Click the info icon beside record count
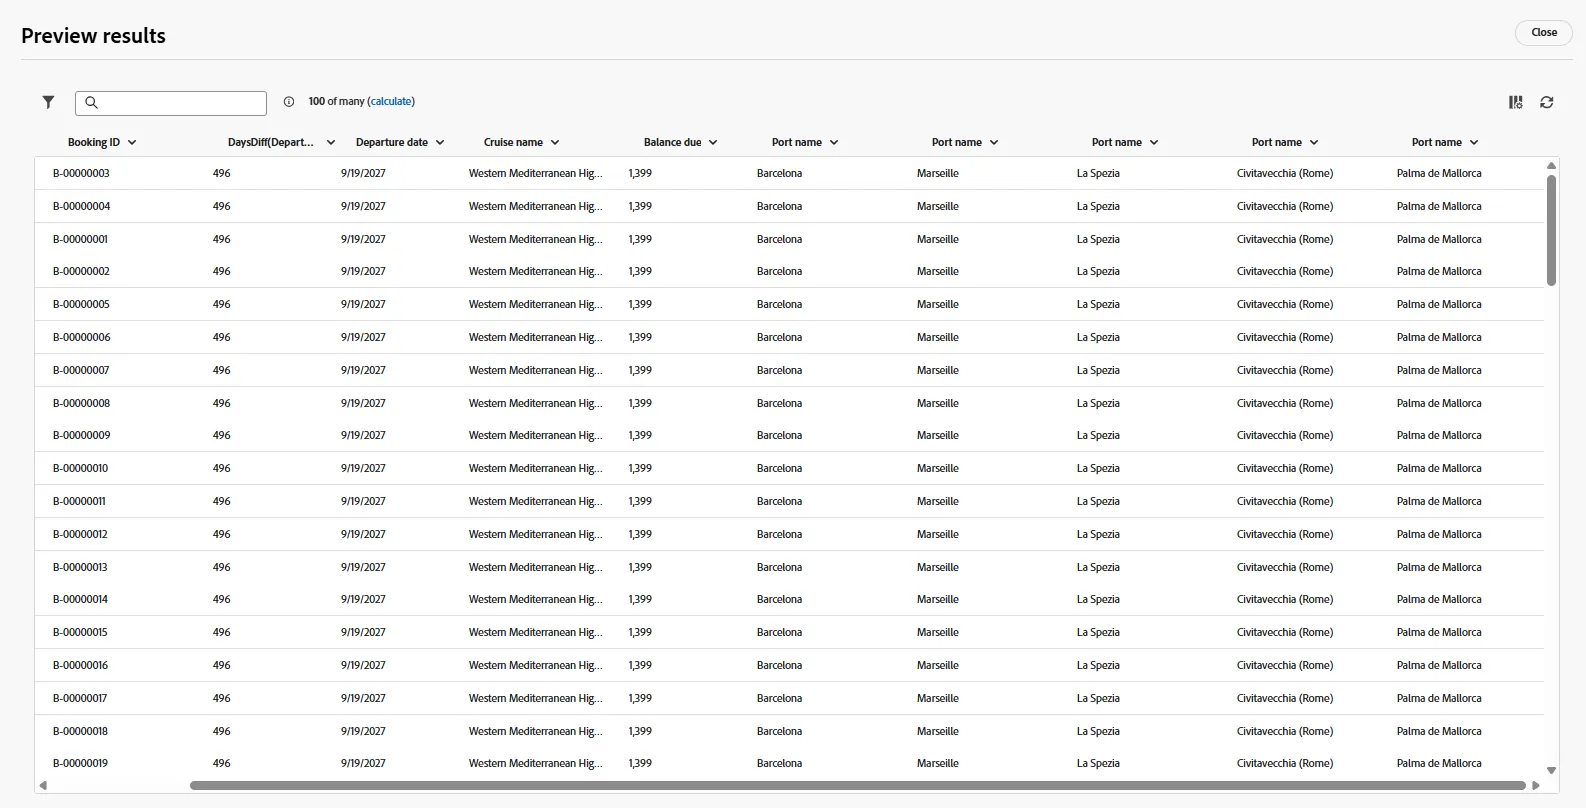 [x=289, y=102]
